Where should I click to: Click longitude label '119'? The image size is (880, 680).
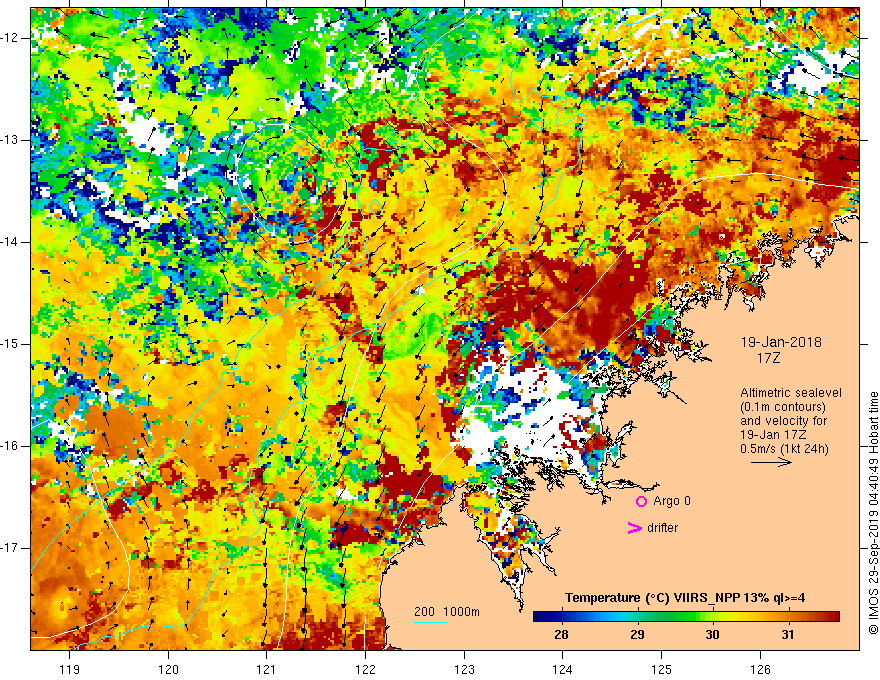[x=70, y=669]
